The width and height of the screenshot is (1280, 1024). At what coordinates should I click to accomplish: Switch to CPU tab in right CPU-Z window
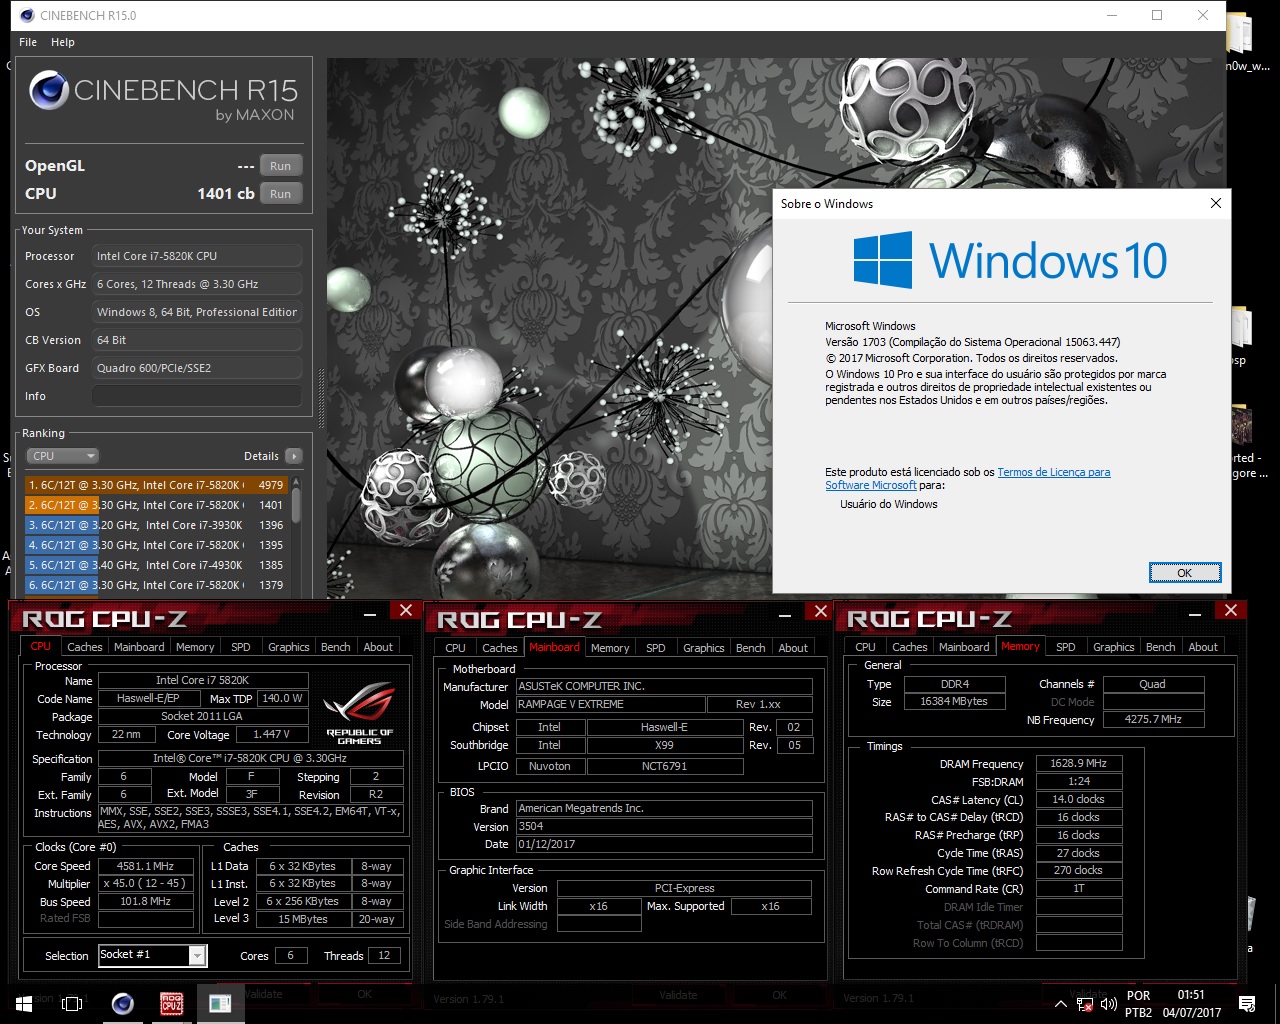click(x=866, y=647)
